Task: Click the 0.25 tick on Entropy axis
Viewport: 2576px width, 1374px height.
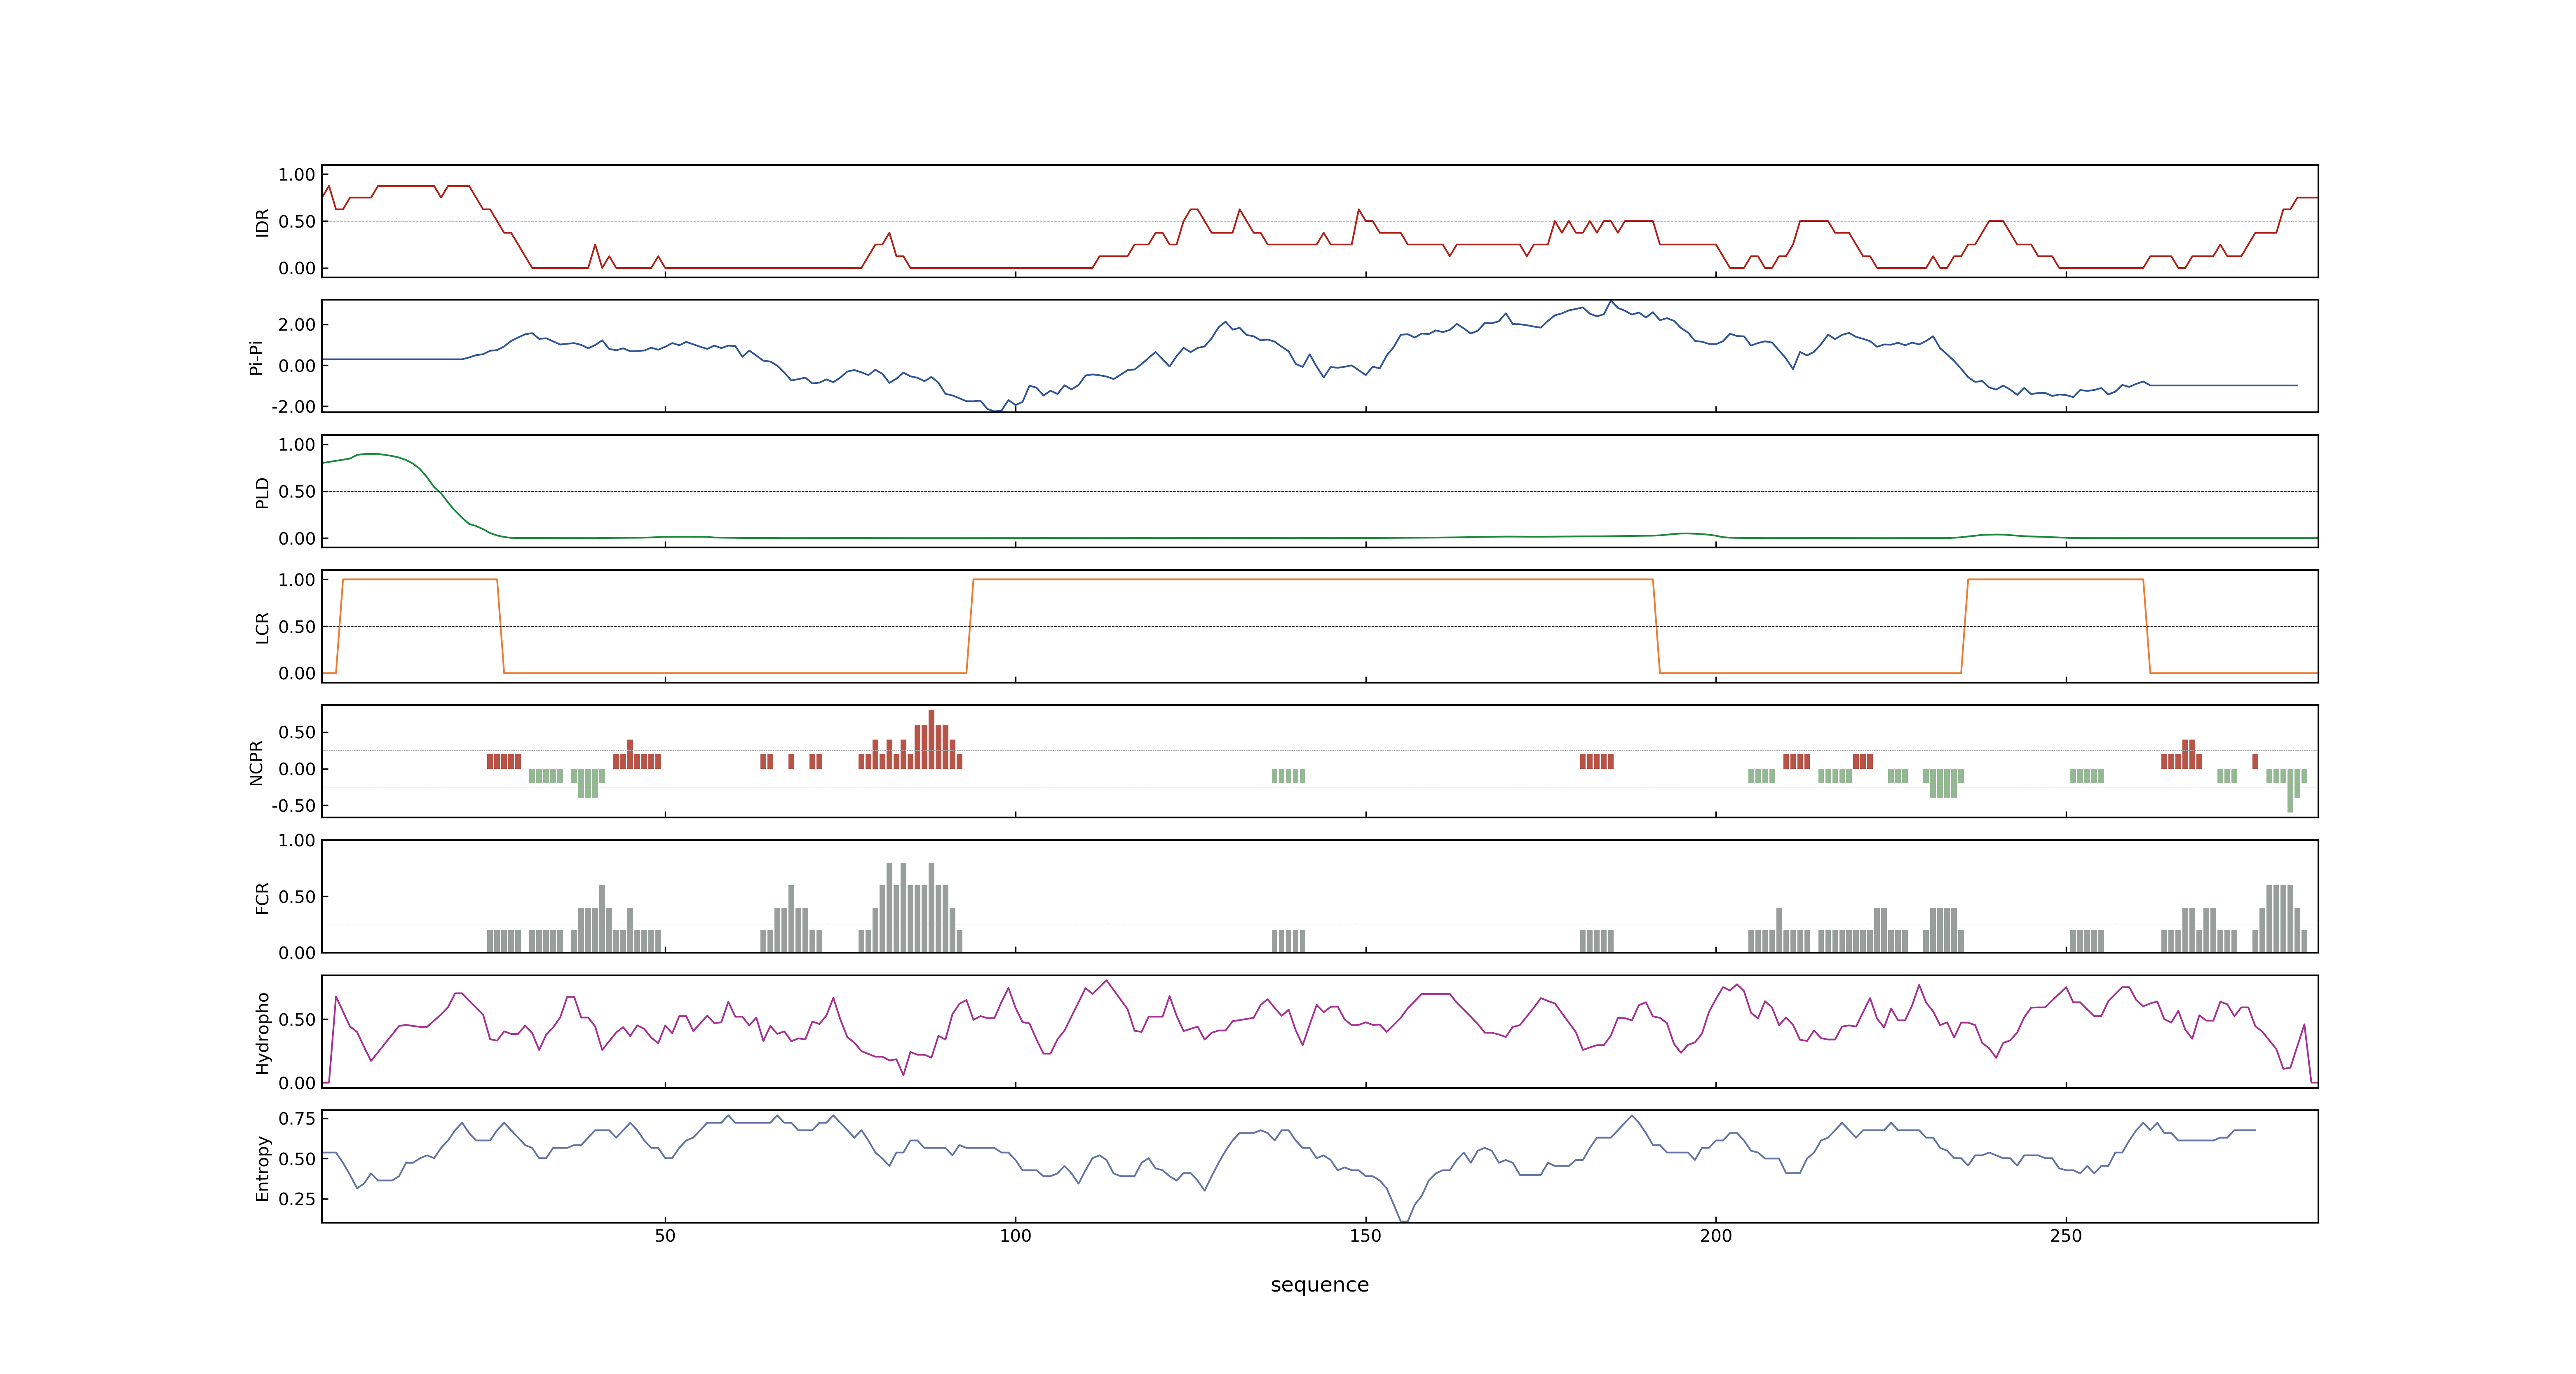Action: tap(297, 1199)
